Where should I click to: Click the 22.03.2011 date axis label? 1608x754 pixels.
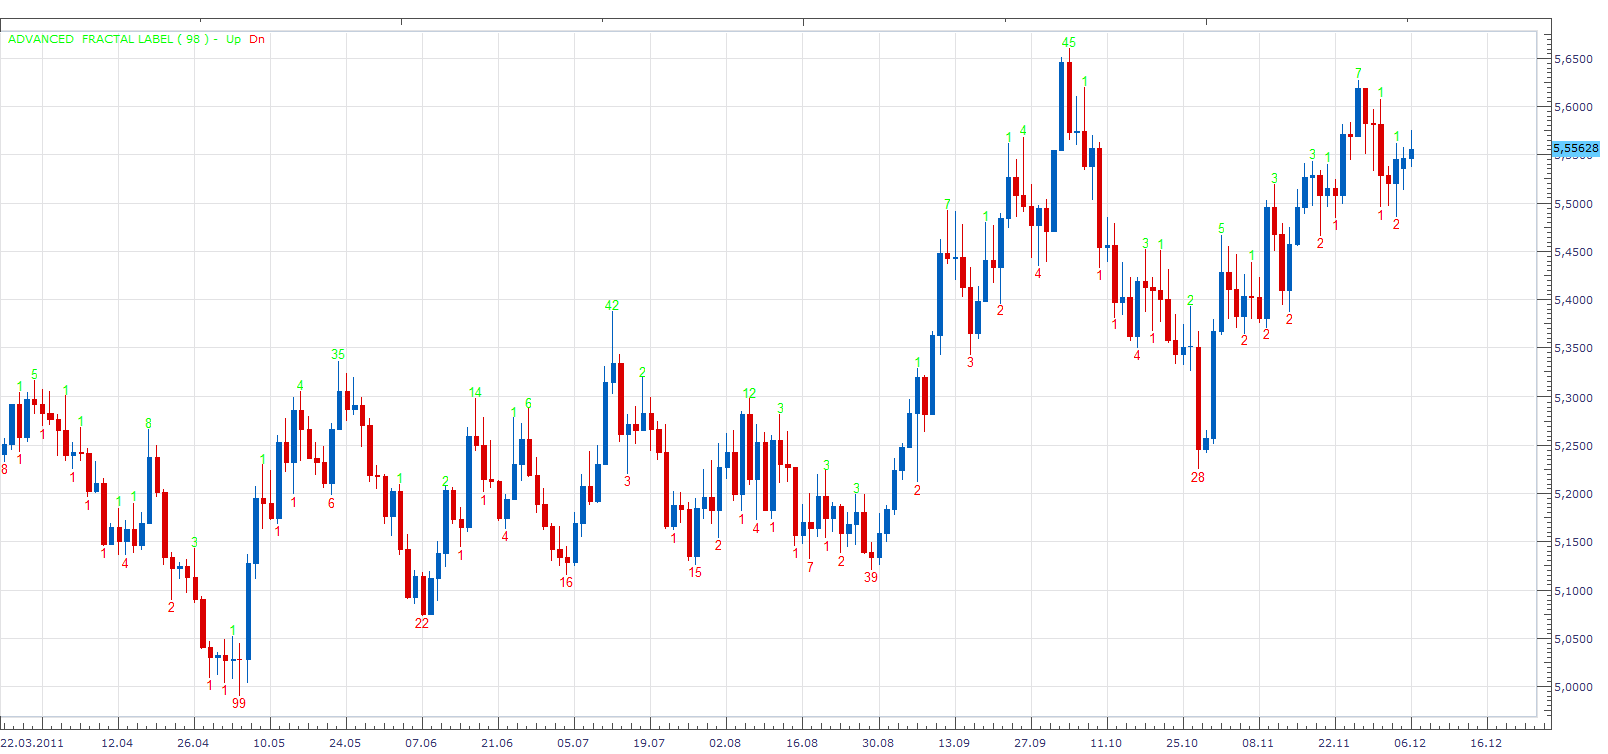point(32,742)
